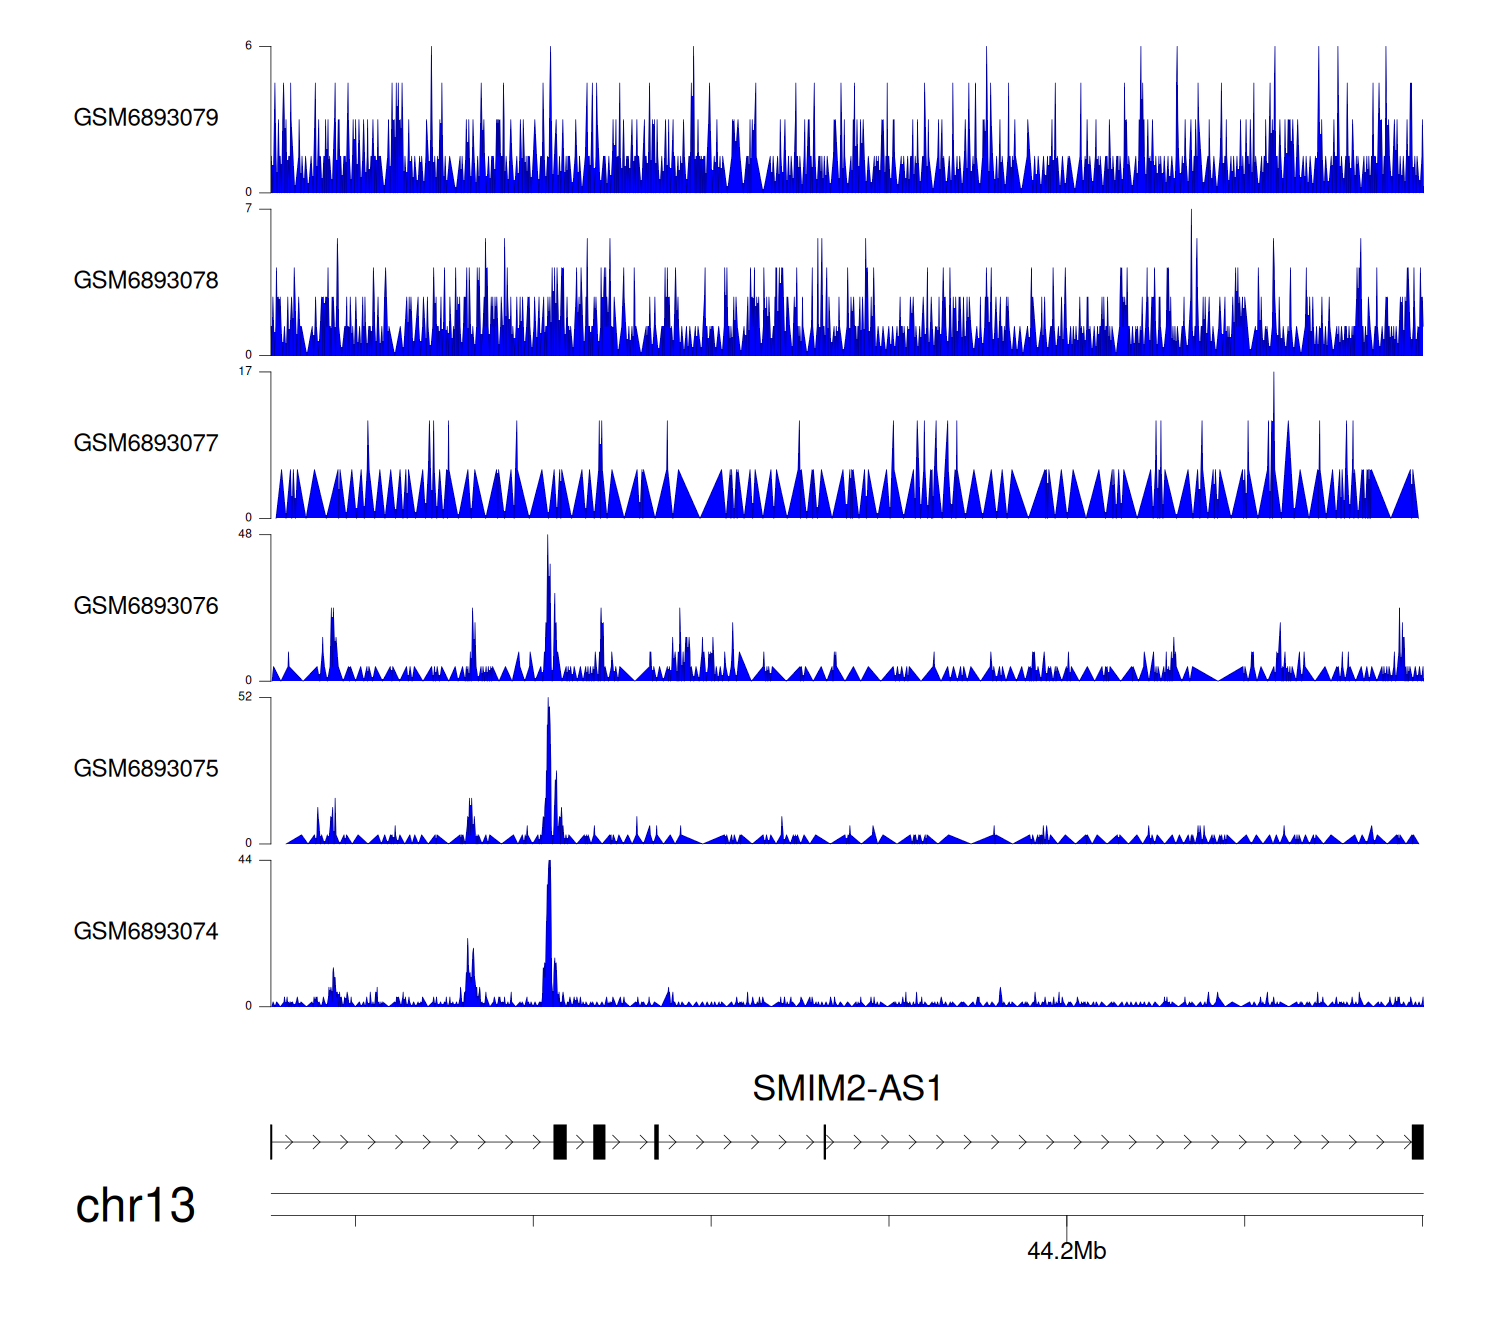Viewport: 1500px width, 1320px height.
Task: Click the 44.2Mb axis position label
Action: click(x=1066, y=1252)
